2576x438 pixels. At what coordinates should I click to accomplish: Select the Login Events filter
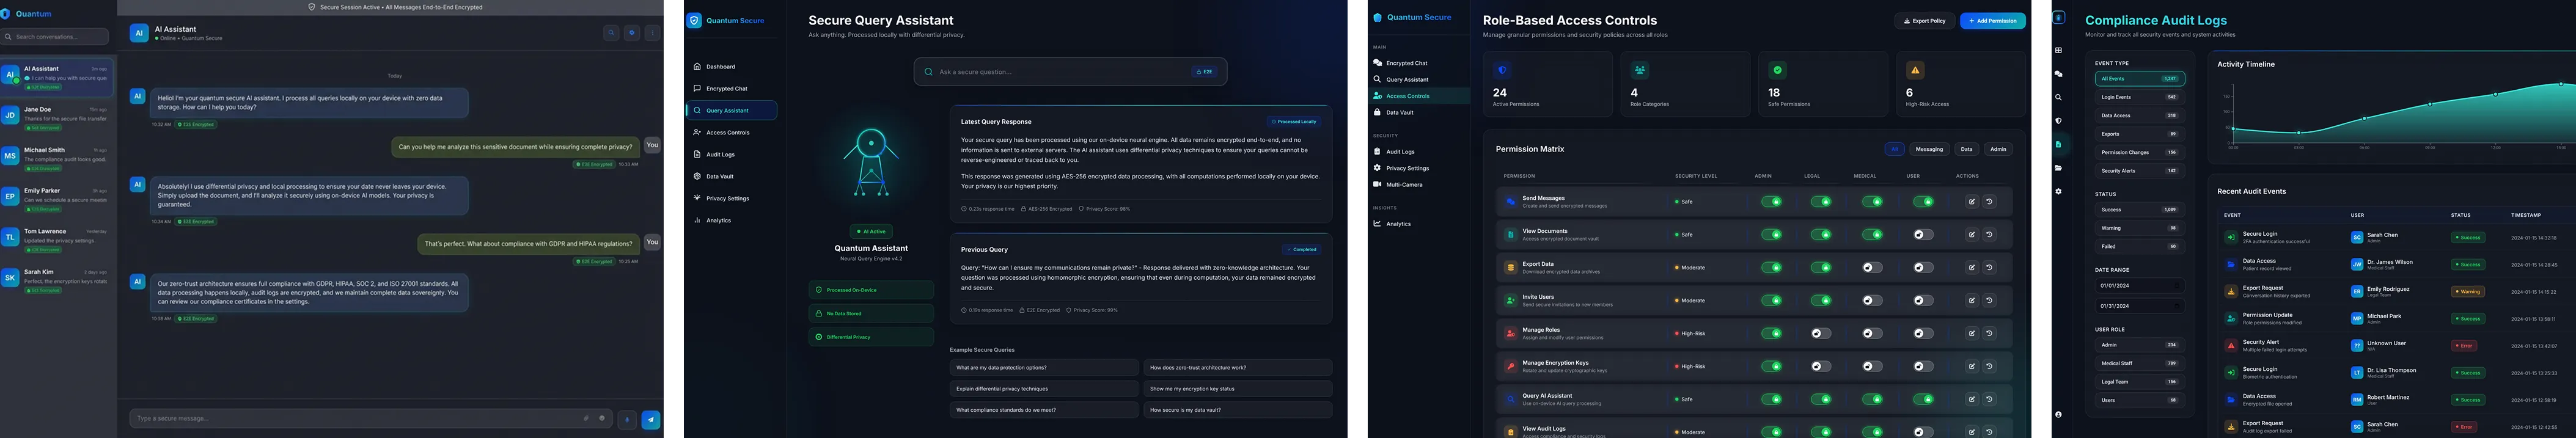pyautogui.click(x=2139, y=98)
